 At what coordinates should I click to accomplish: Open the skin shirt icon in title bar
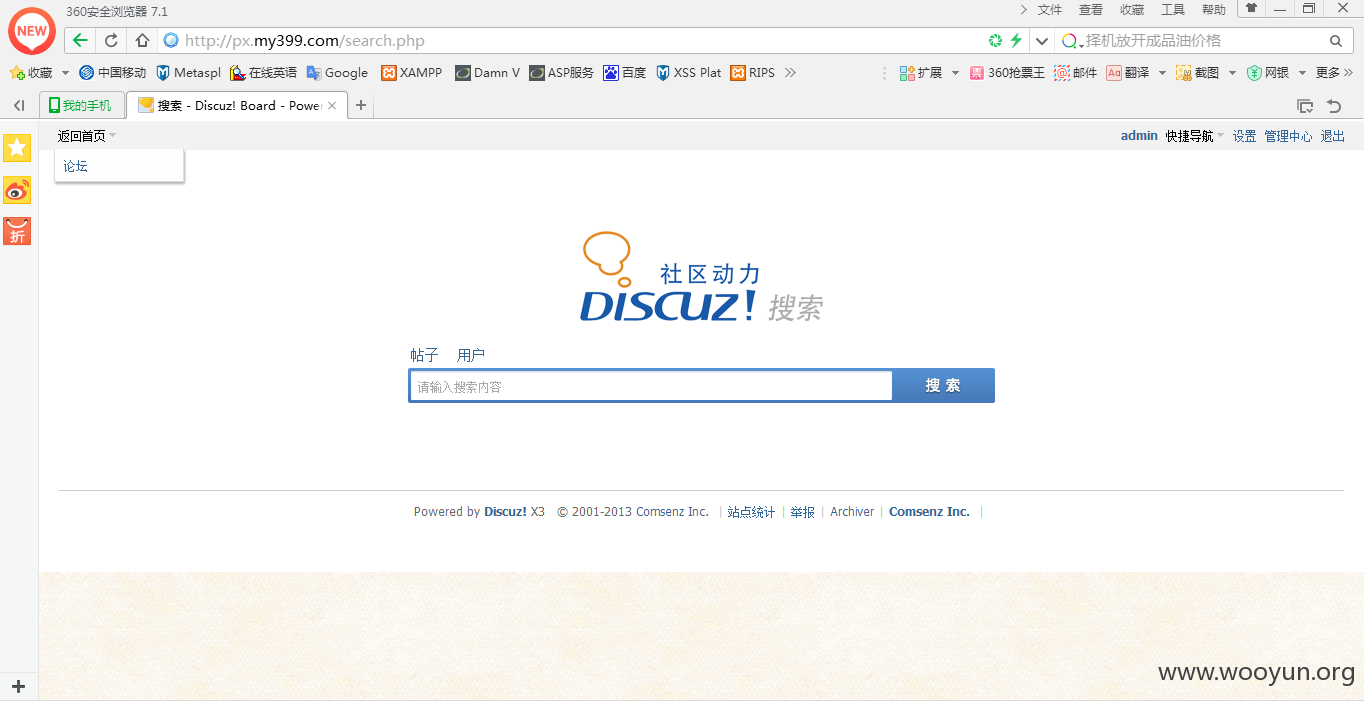(1251, 8)
